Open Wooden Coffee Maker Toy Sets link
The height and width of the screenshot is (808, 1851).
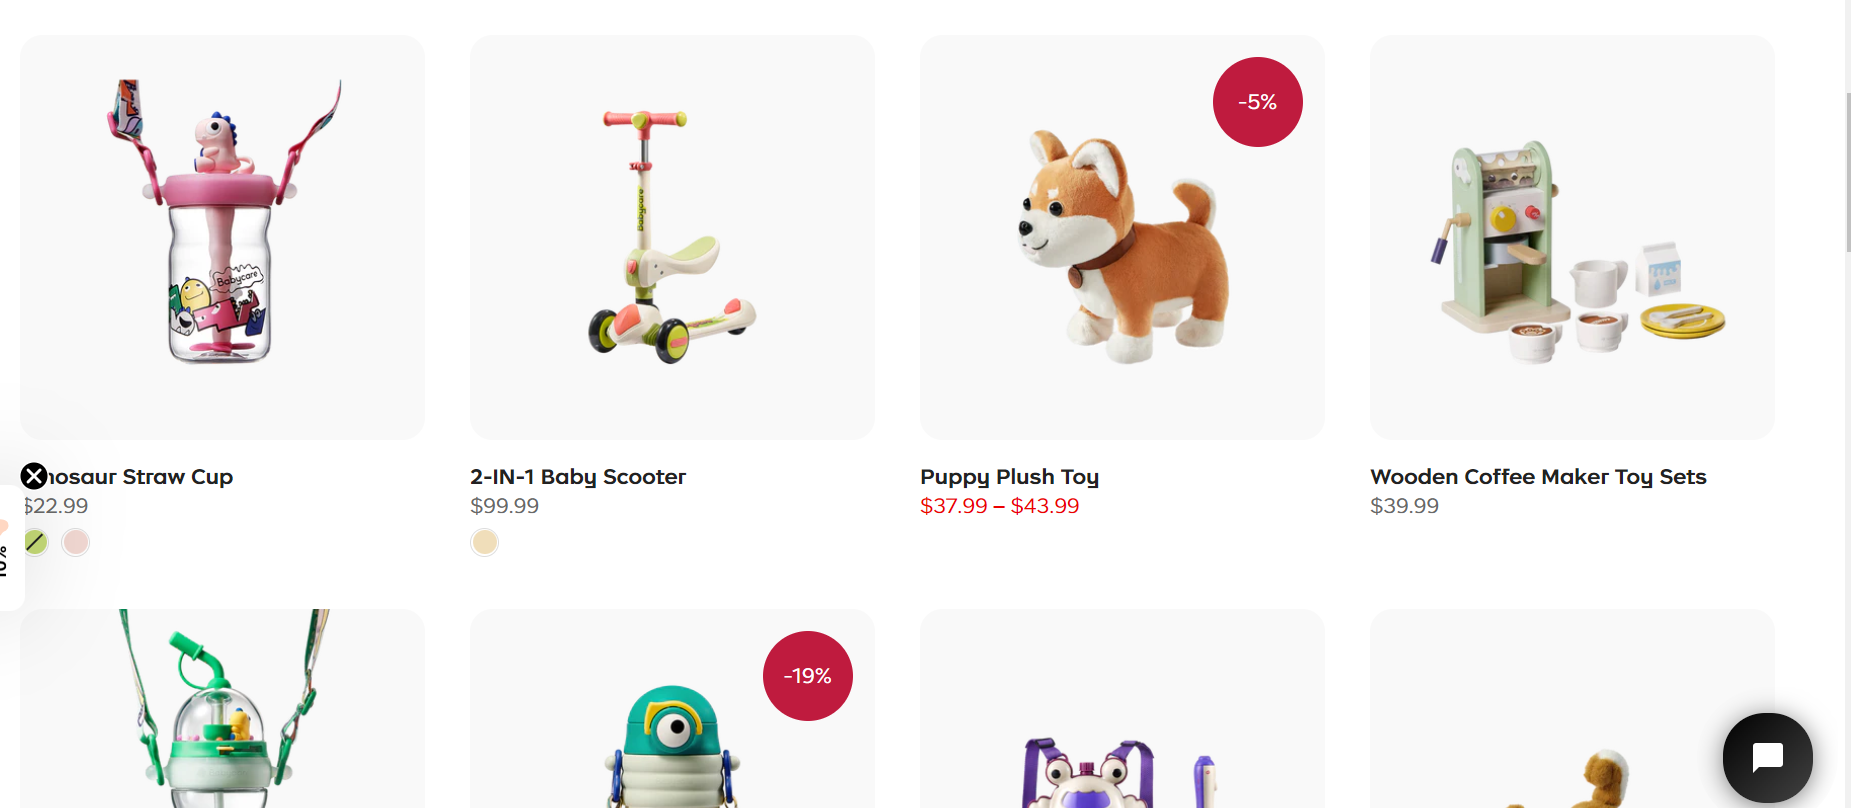1538,477
